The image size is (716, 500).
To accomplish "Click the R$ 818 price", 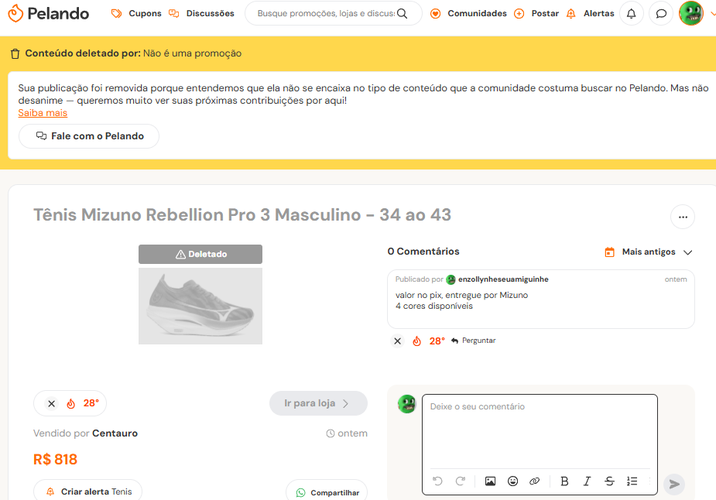I will pyautogui.click(x=55, y=459).
